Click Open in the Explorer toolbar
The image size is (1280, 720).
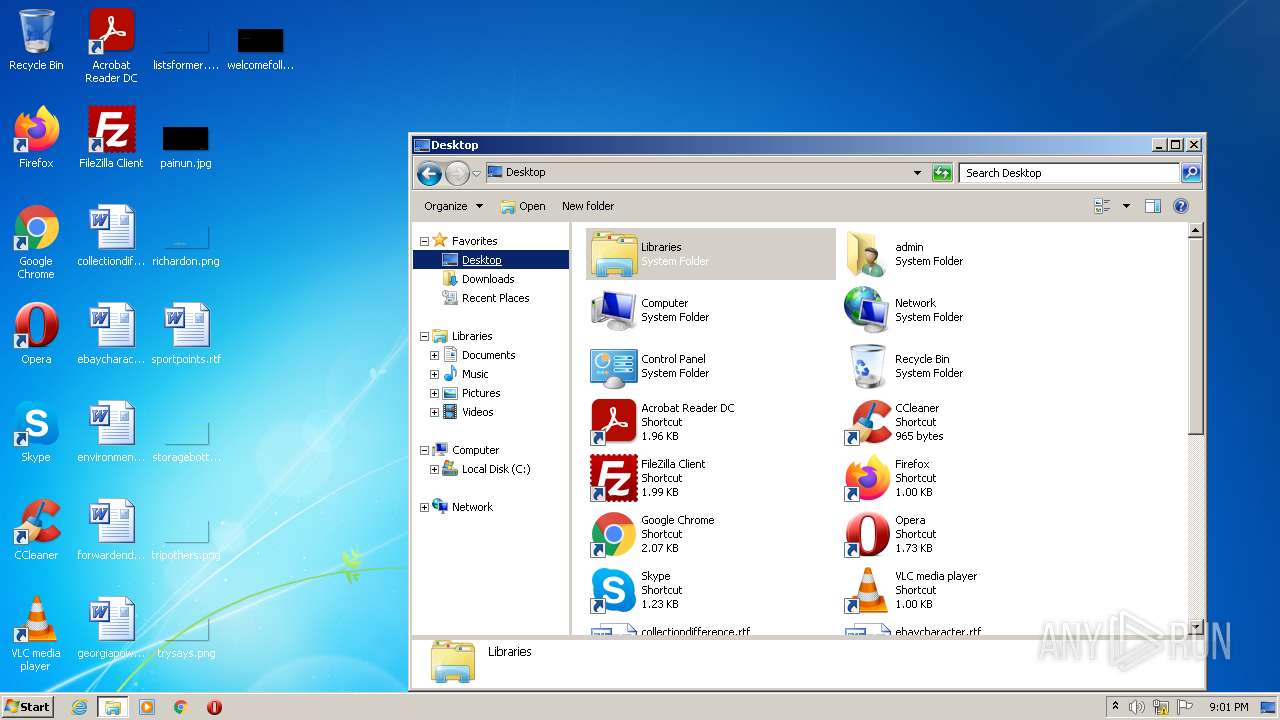(523, 206)
